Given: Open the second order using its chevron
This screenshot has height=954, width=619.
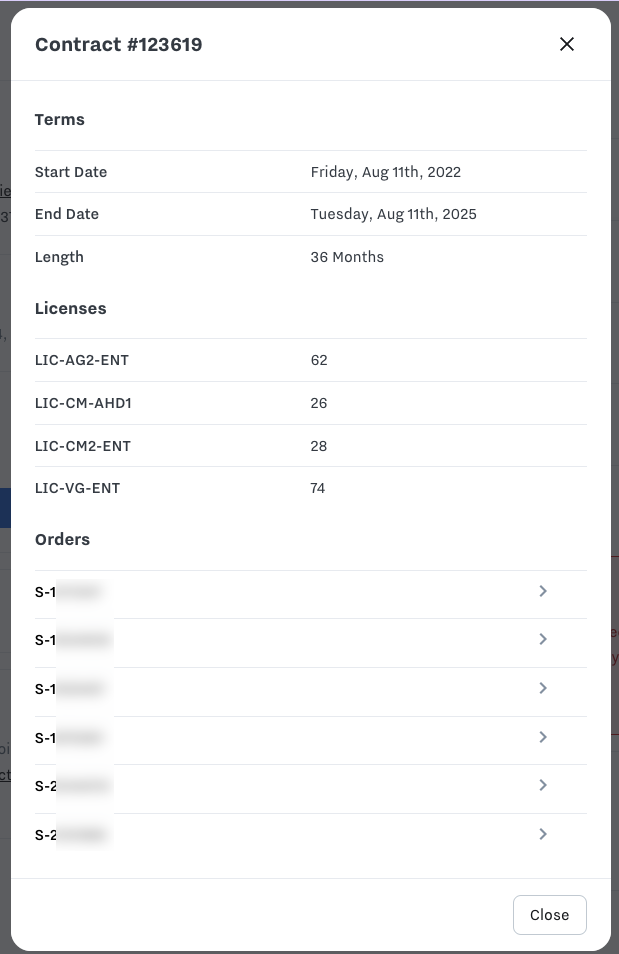Looking at the screenshot, I should 543,639.
